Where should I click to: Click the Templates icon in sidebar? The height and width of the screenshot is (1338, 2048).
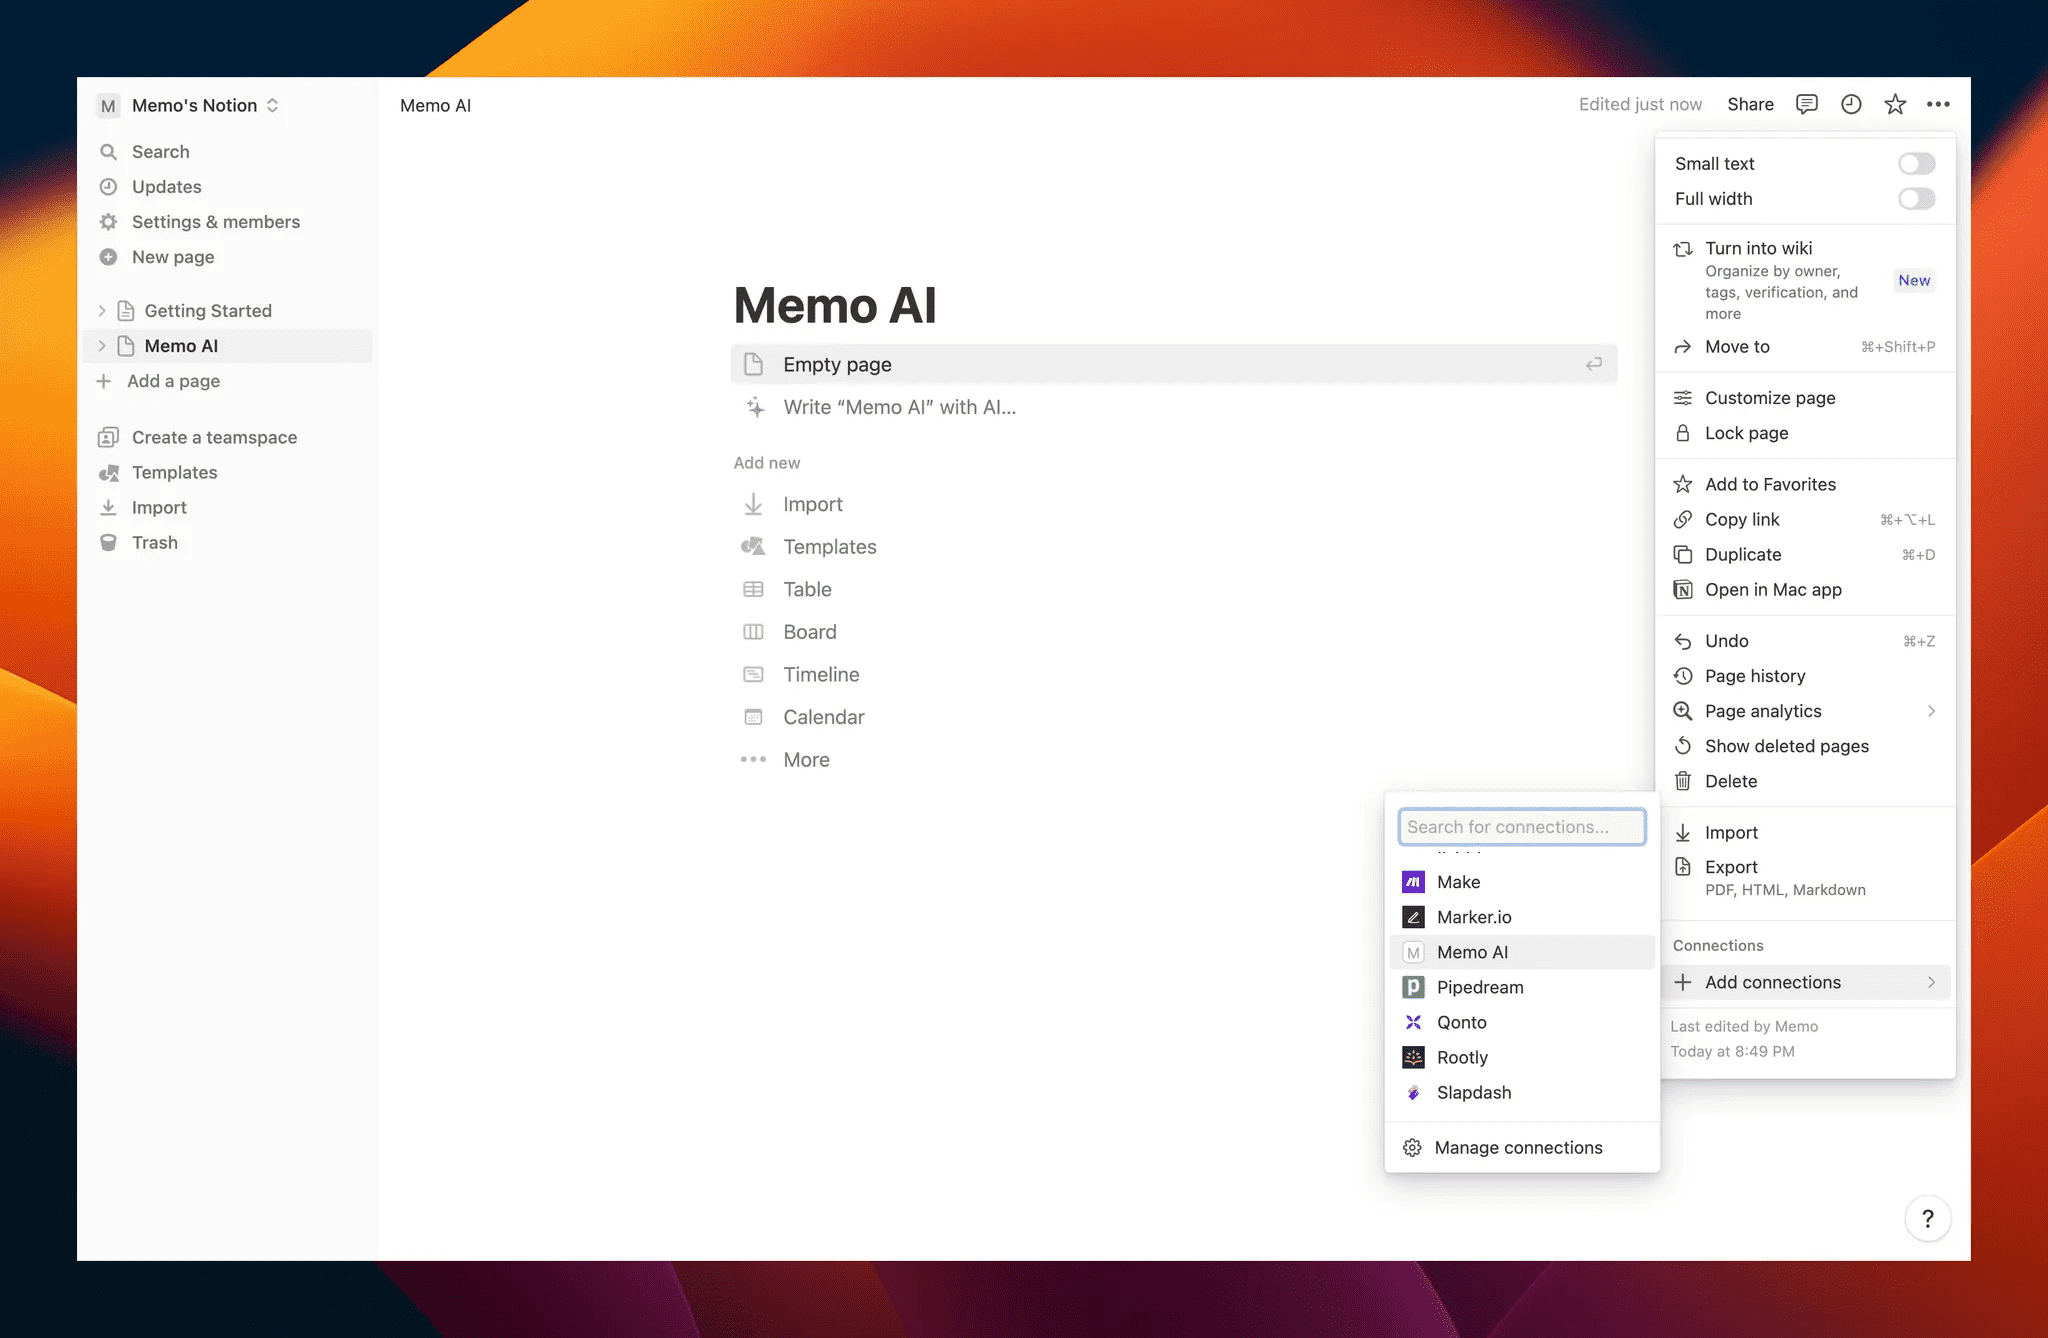click(x=112, y=472)
